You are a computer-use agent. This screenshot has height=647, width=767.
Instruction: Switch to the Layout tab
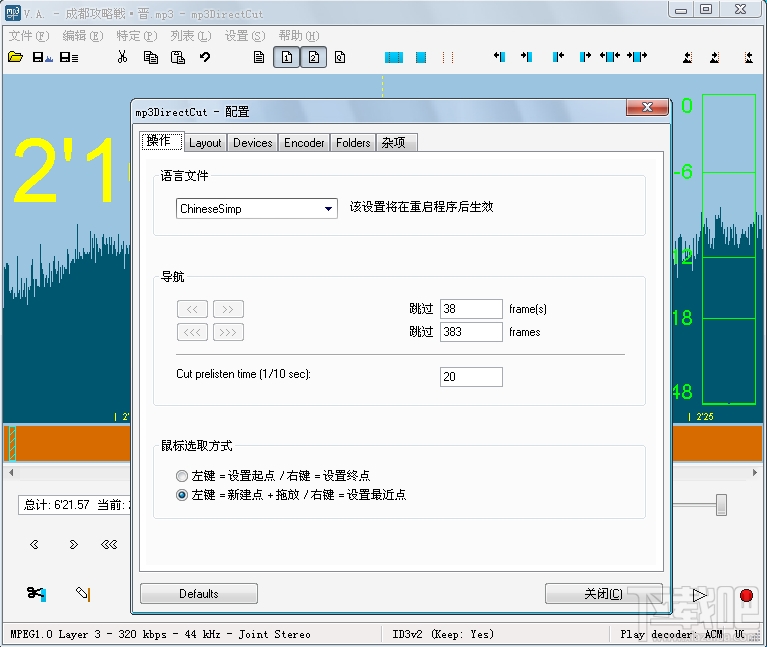pos(205,143)
